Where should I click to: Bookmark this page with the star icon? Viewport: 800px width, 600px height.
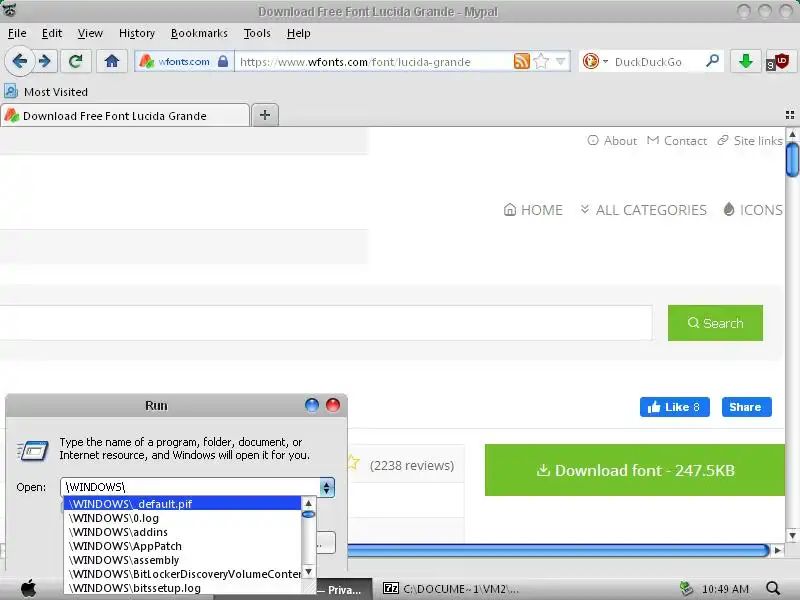(x=541, y=61)
